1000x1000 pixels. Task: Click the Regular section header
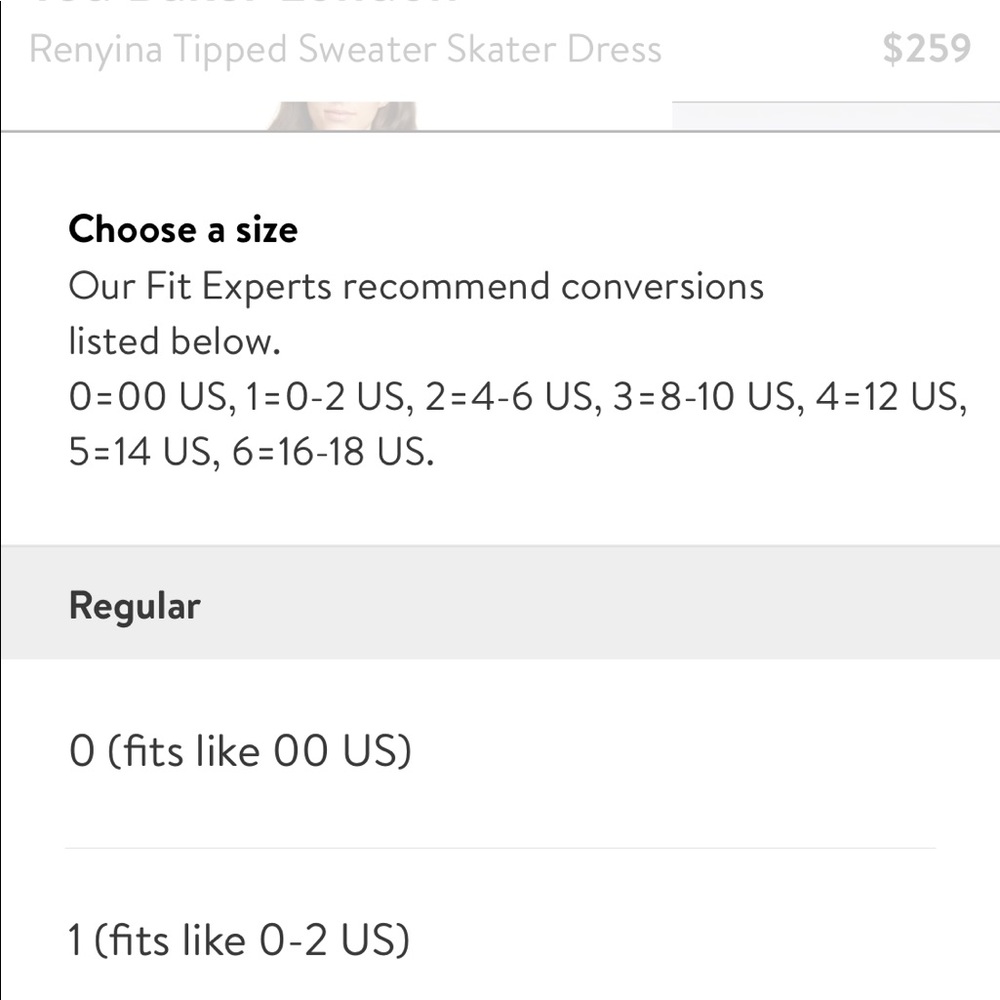pos(500,603)
